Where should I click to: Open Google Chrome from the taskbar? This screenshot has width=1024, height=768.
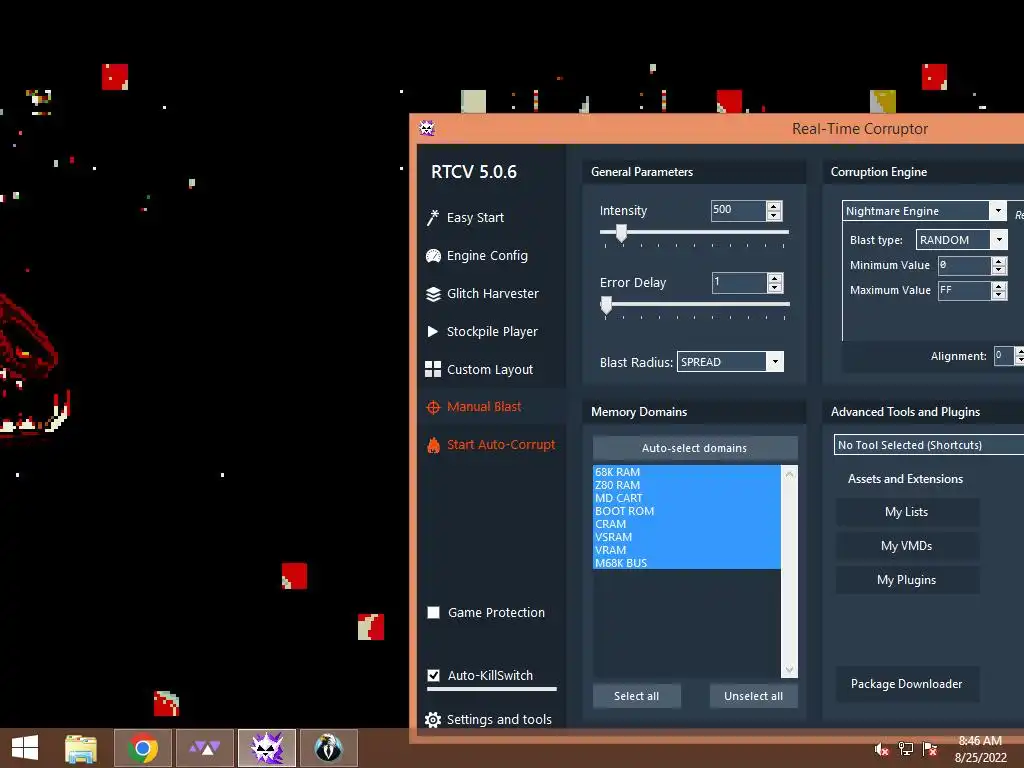tap(142, 748)
